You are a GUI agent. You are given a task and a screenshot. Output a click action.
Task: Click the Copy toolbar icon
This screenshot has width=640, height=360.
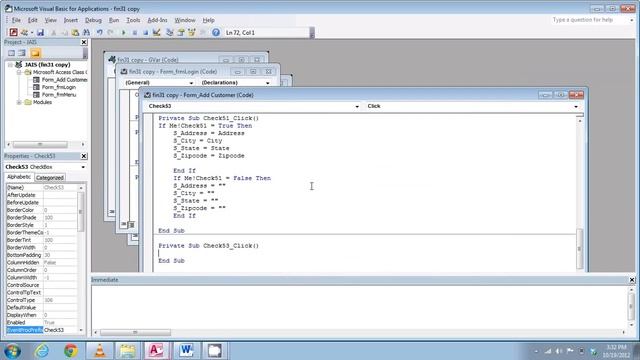click(64, 32)
